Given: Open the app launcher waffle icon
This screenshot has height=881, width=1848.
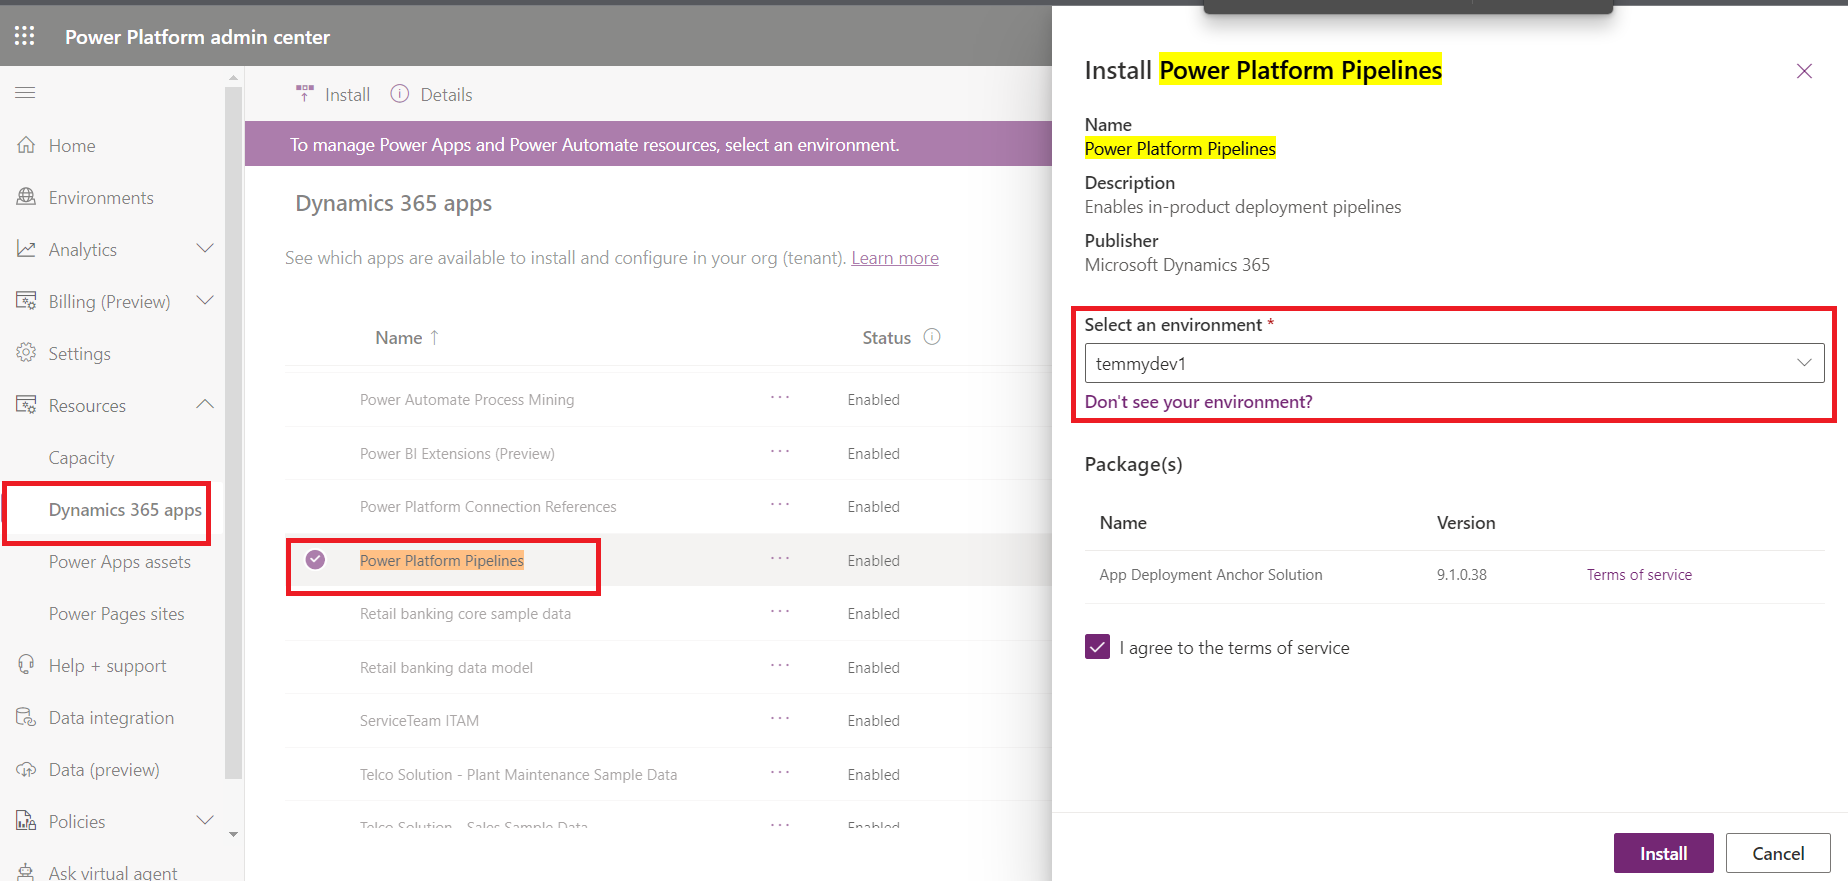Looking at the screenshot, I should 25,36.
